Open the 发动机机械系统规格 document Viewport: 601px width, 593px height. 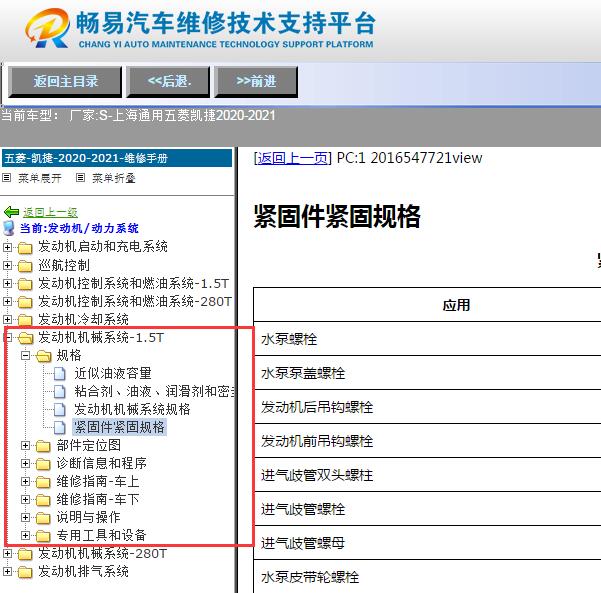point(132,409)
